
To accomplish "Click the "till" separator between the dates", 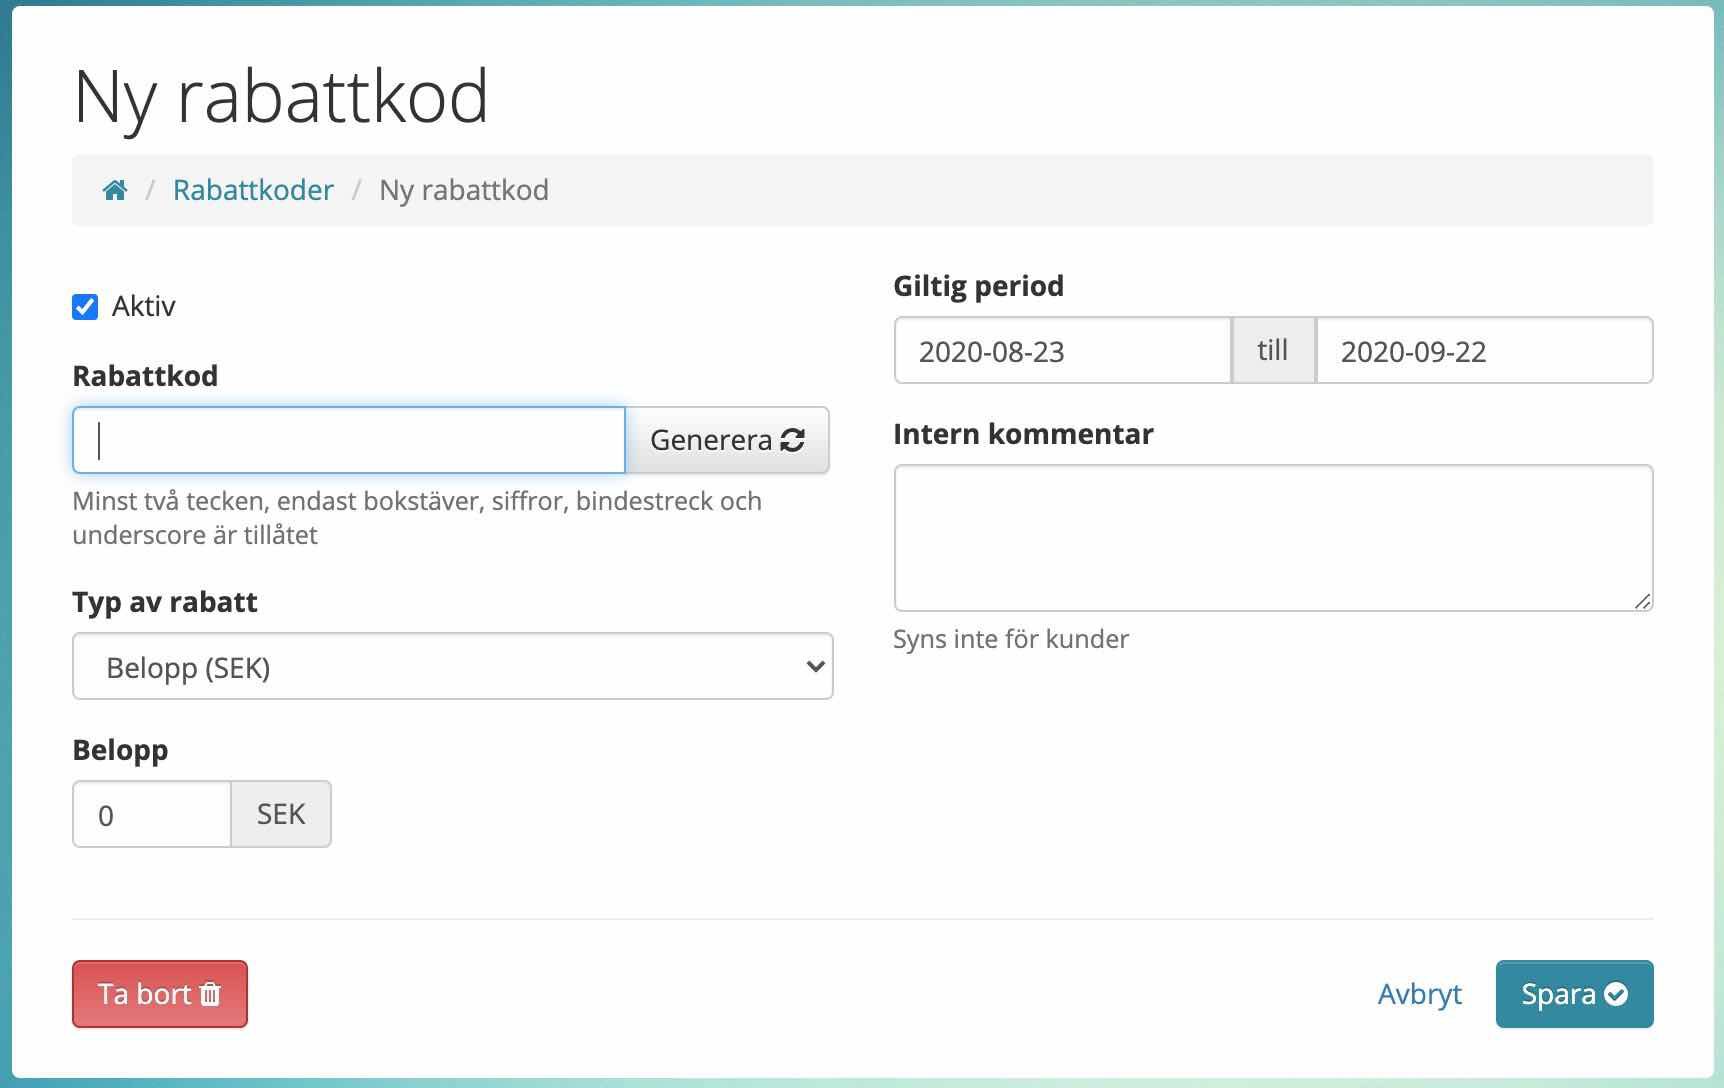I will coord(1273,351).
